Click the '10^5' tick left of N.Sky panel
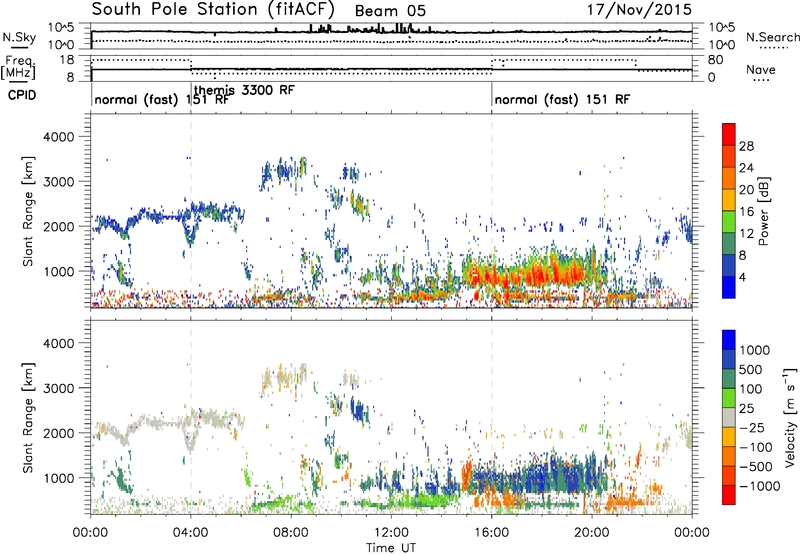This screenshot has height=554, width=800. (60, 27)
